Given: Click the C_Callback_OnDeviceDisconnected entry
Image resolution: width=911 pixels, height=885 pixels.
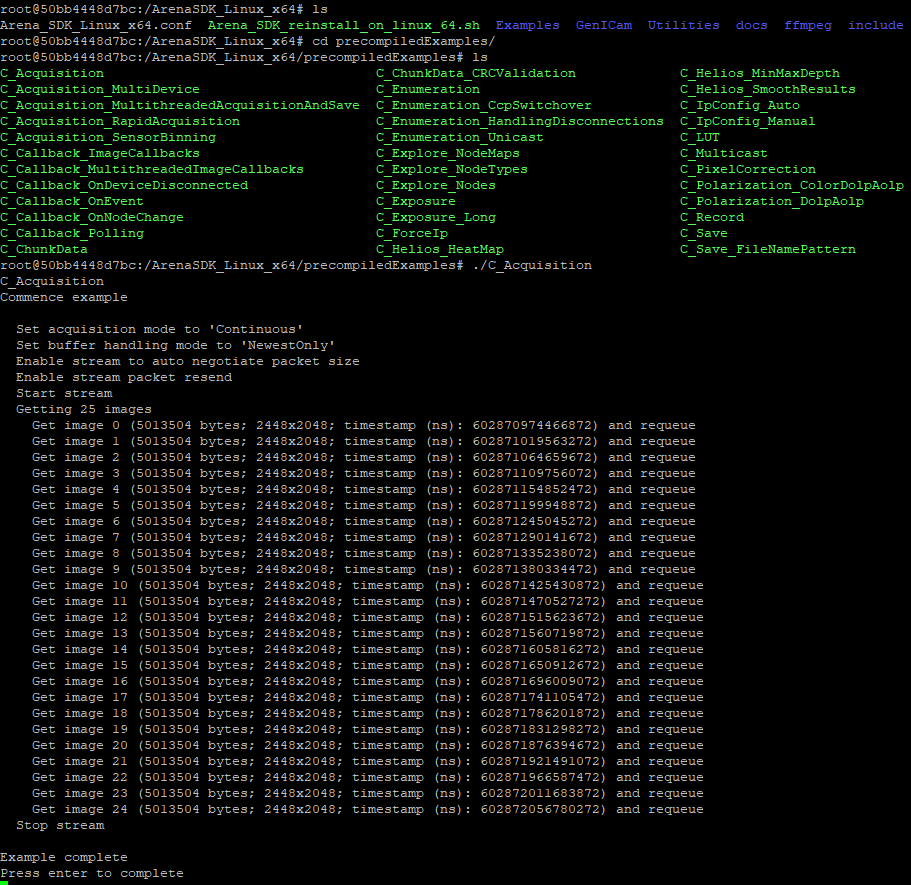Looking at the screenshot, I should tap(124, 185).
